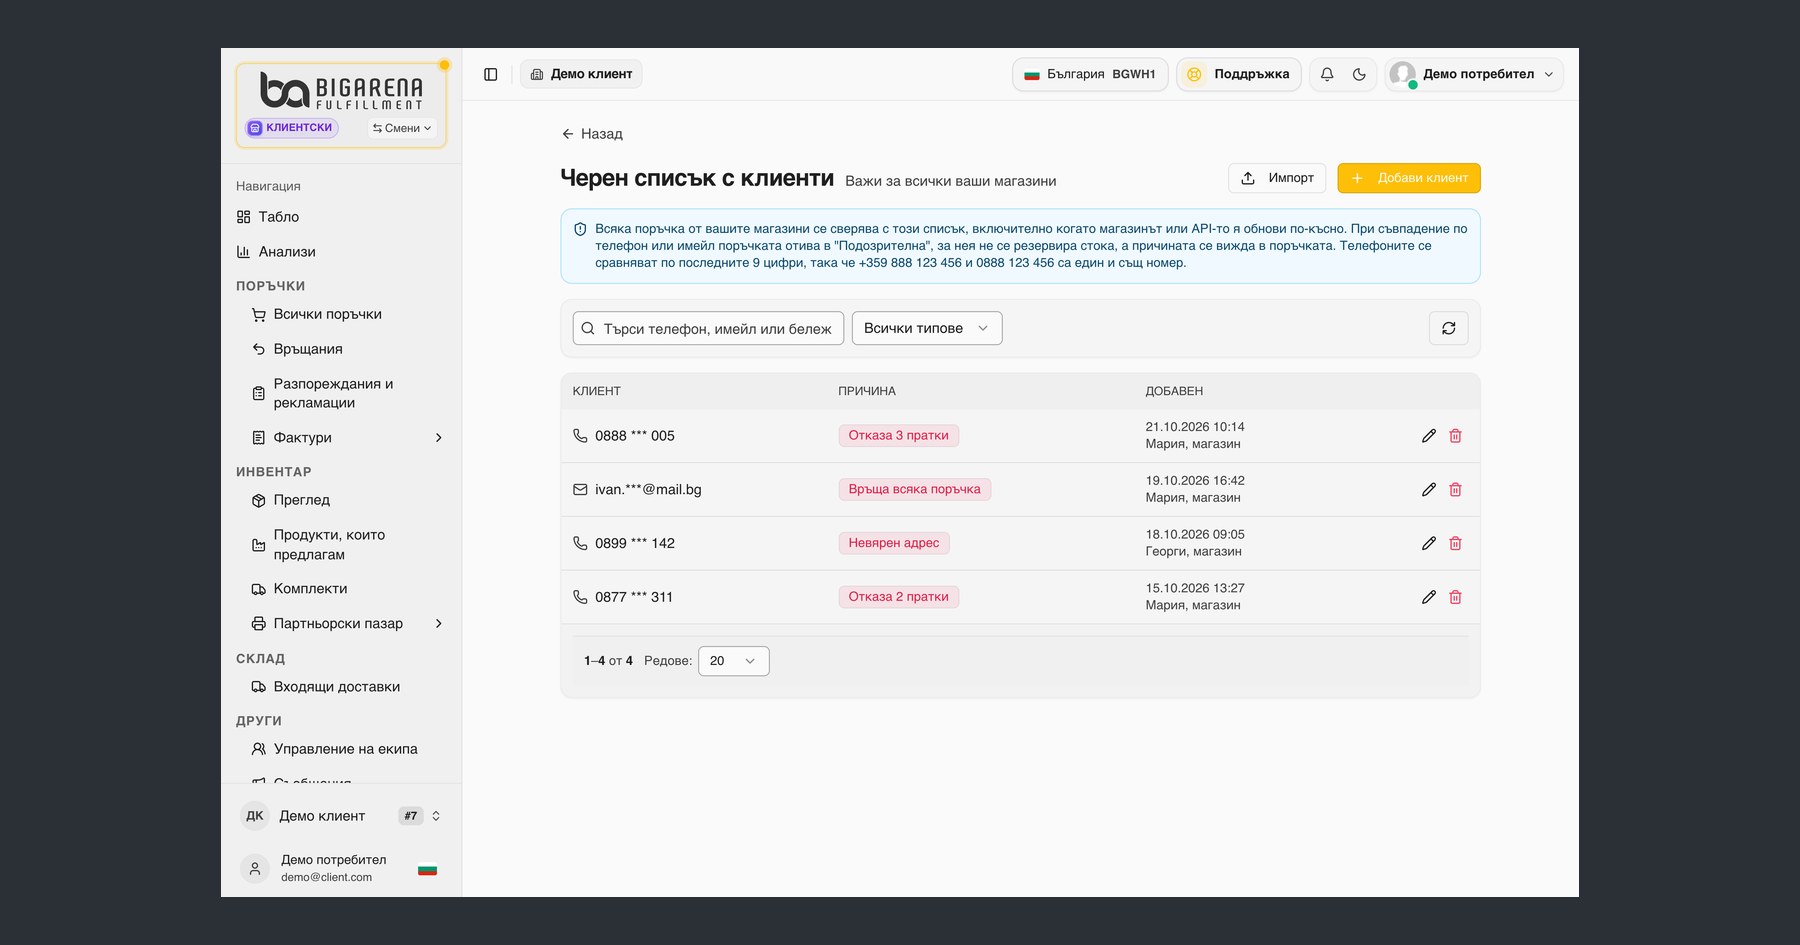1800x945 pixels.
Task: Toggle the sidebar panel icon
Action: tap(490, 74)
